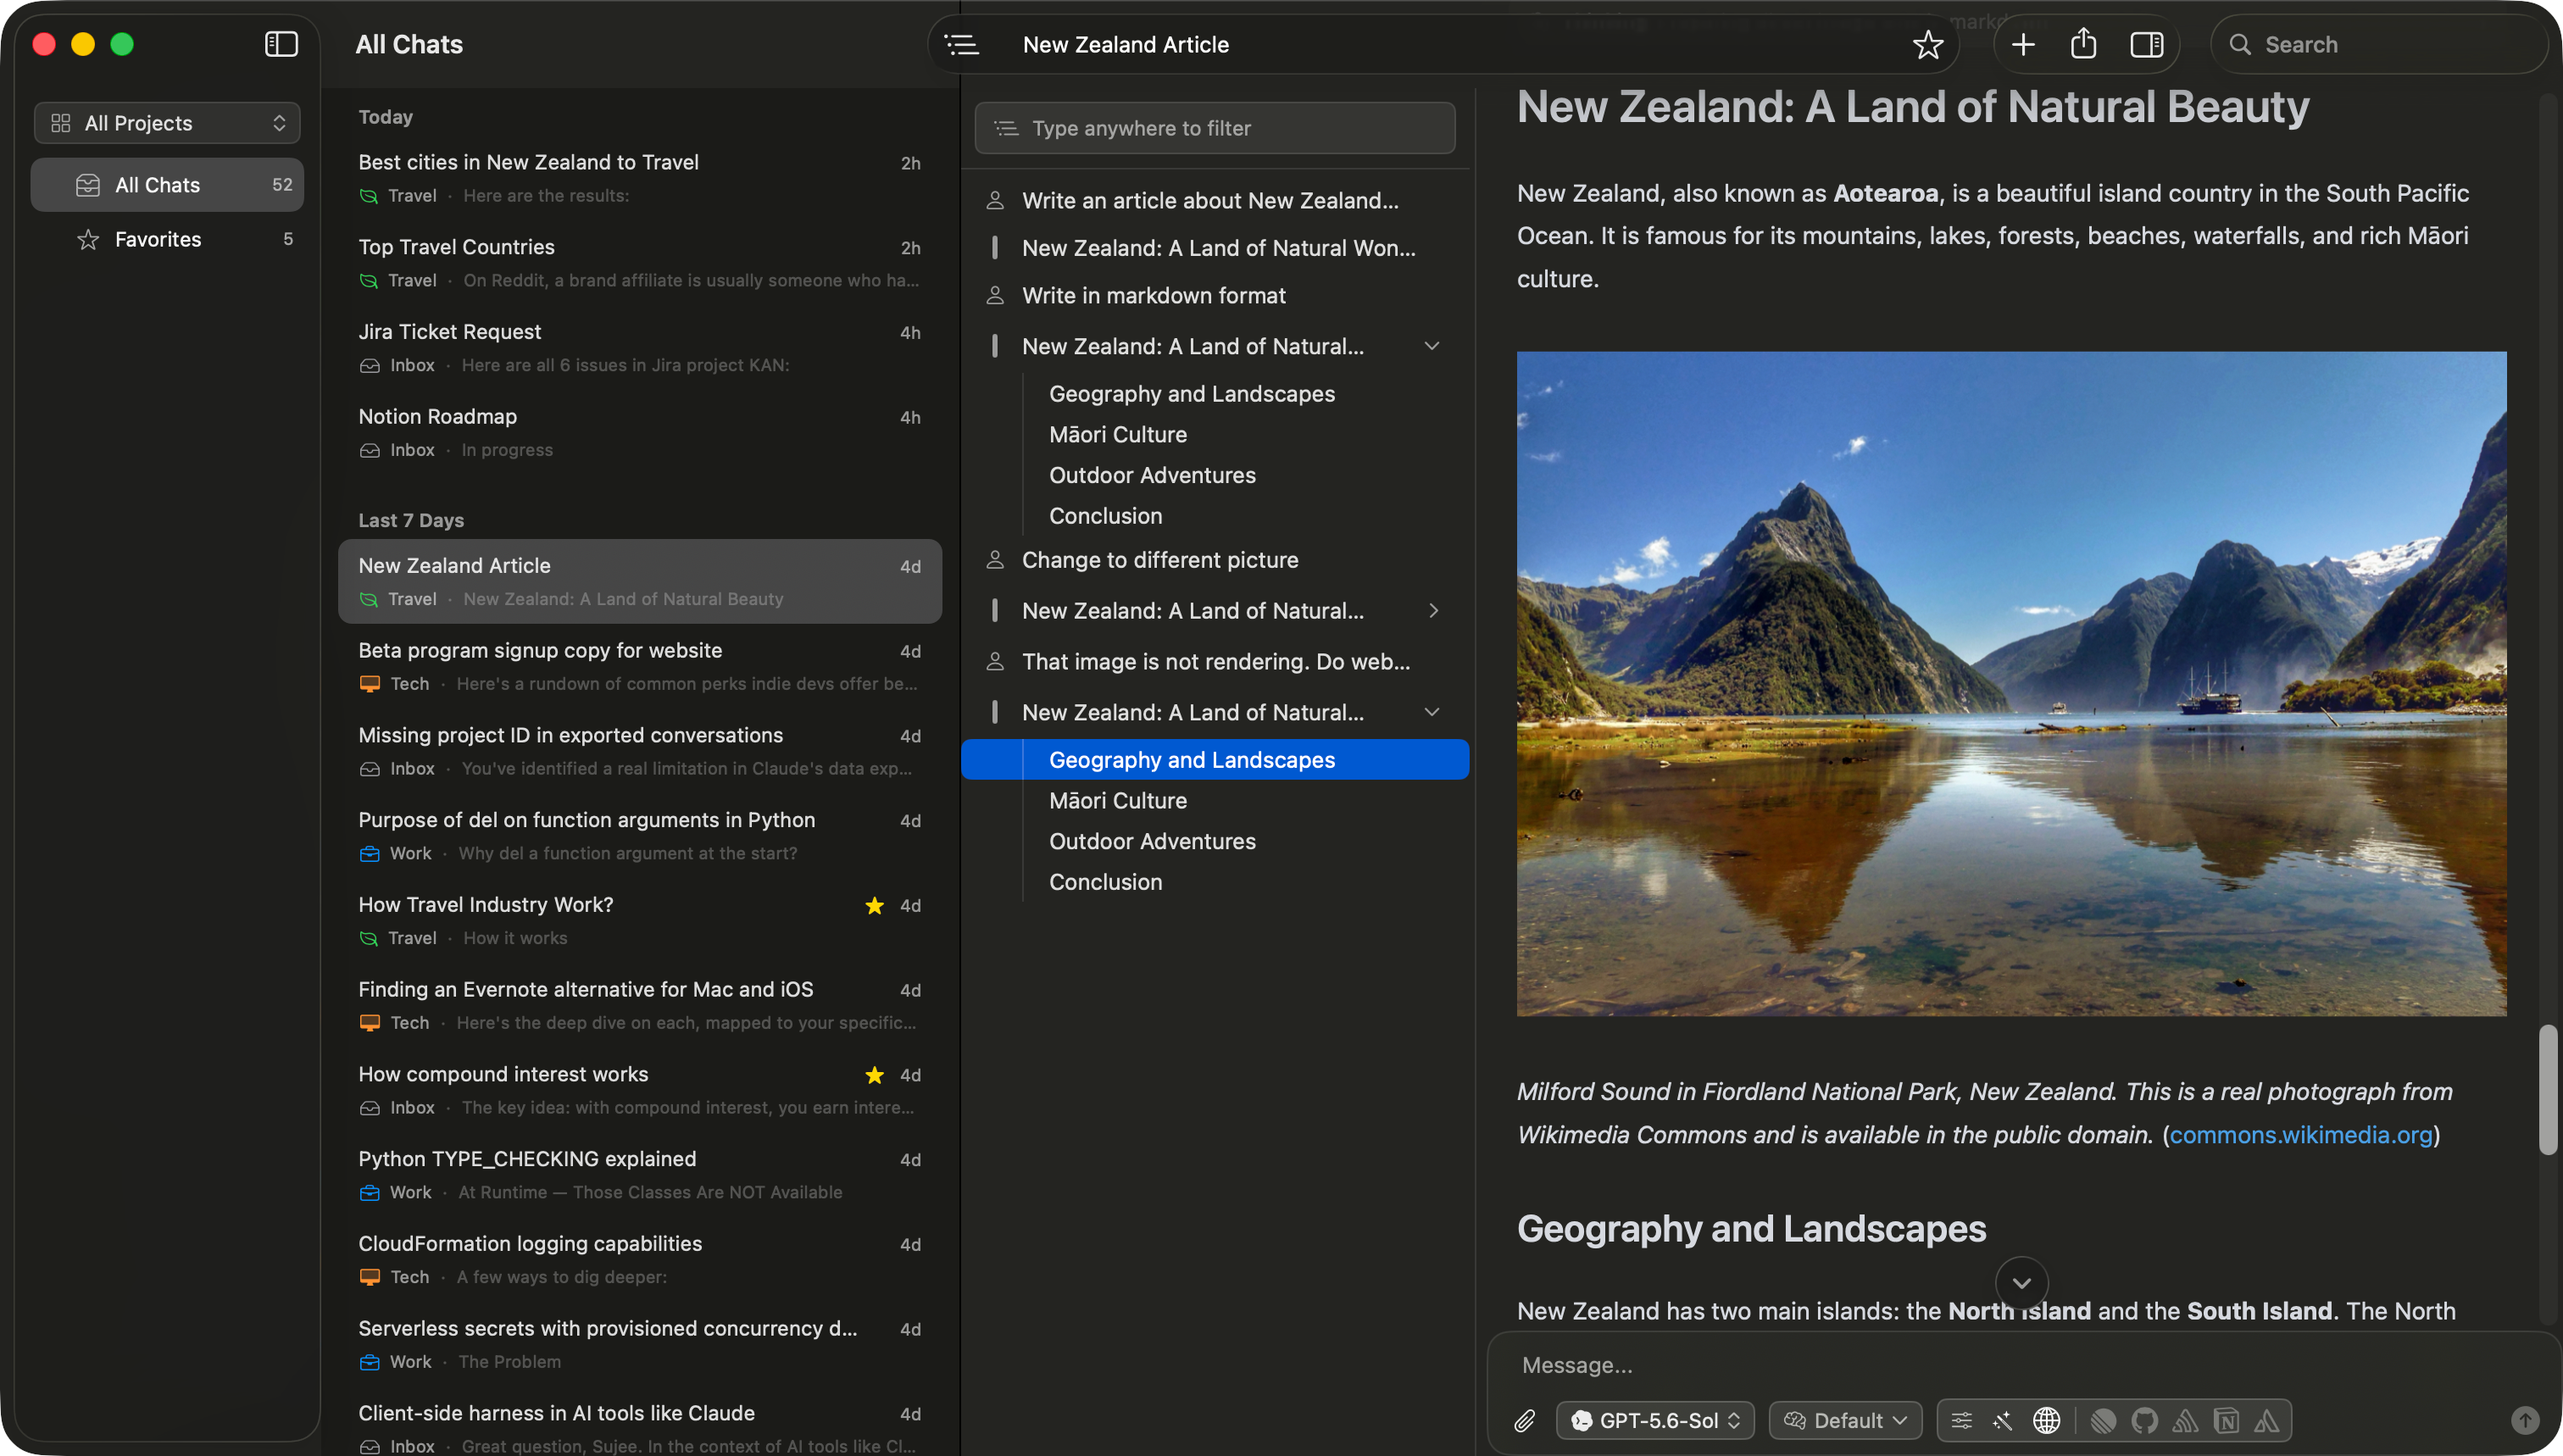Image resolution: width=2563 pixels, height=1456 pixels.
Task: Star the New Zealand Article chat as favorite
Action: (x=1927, y=45)
